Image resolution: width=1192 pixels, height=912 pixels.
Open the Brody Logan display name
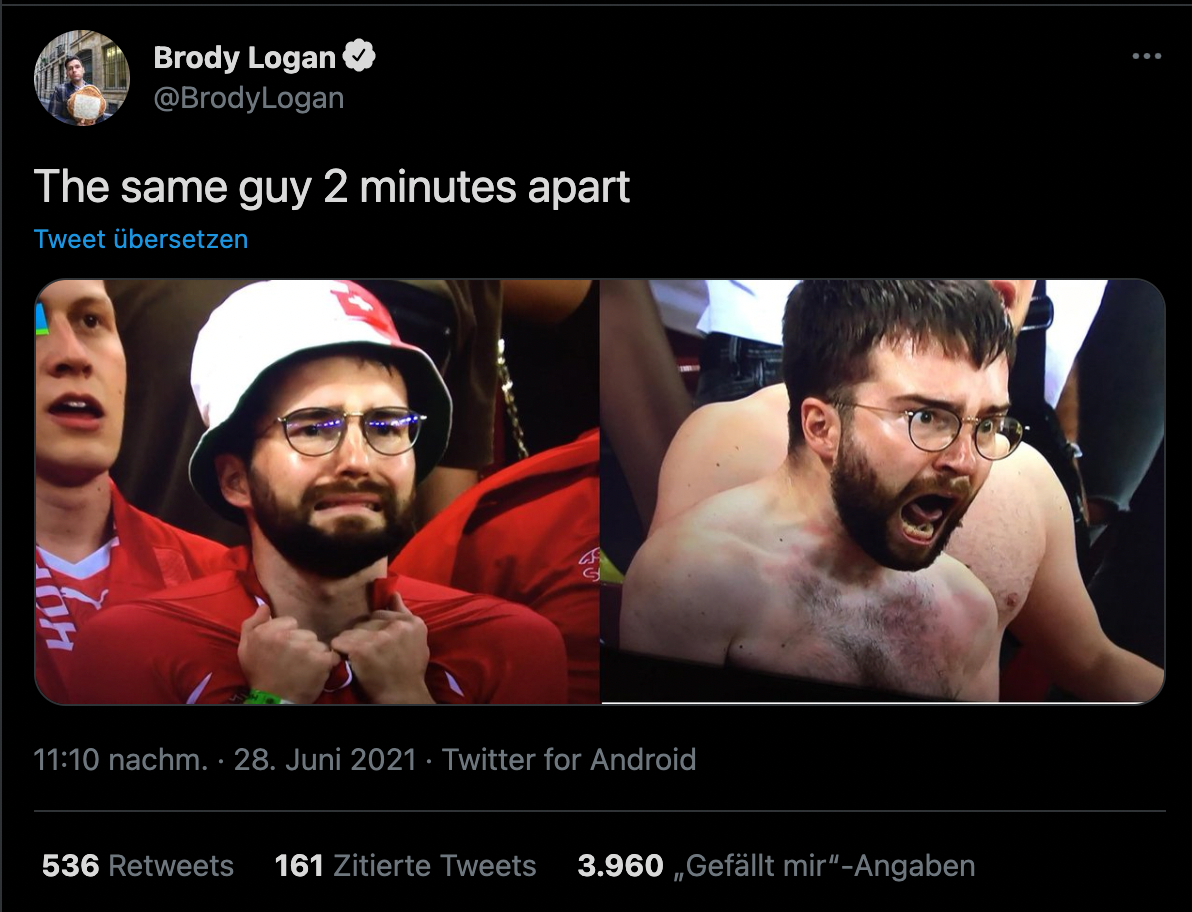pyautogui.click(x=244, y=57)
